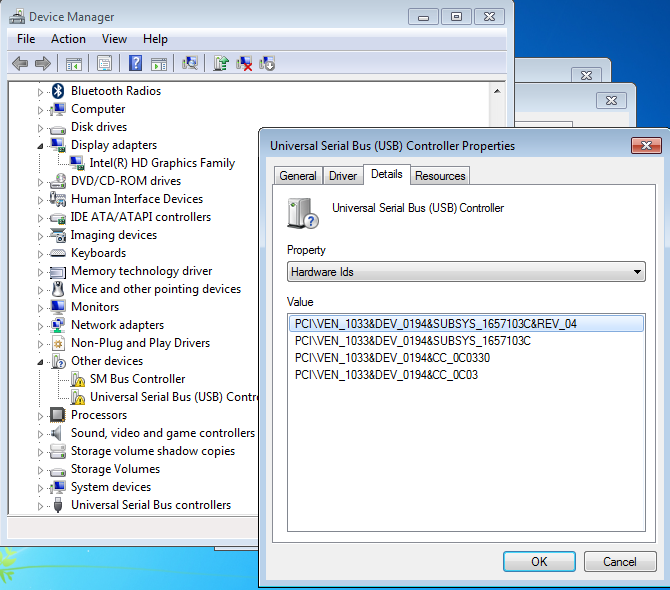This screenshot has height=590, width=670.
Task: Switch to the Resources tab
Action: tap(440, 175)
